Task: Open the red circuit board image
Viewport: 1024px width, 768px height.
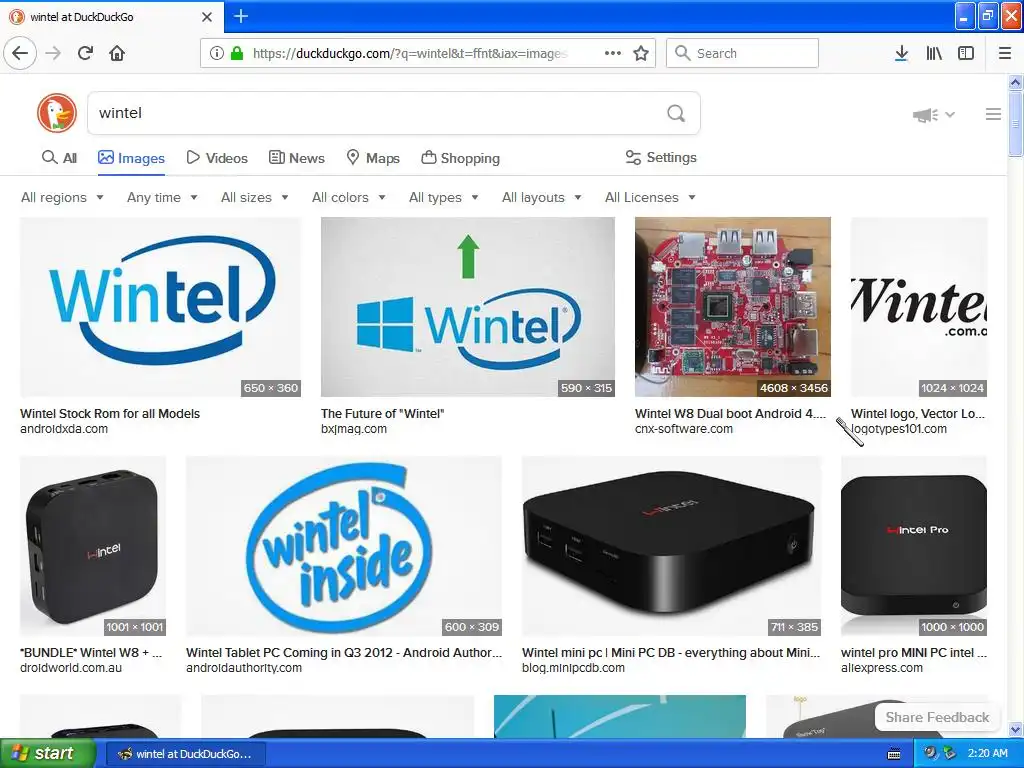Action: click(x=733, y=307)
